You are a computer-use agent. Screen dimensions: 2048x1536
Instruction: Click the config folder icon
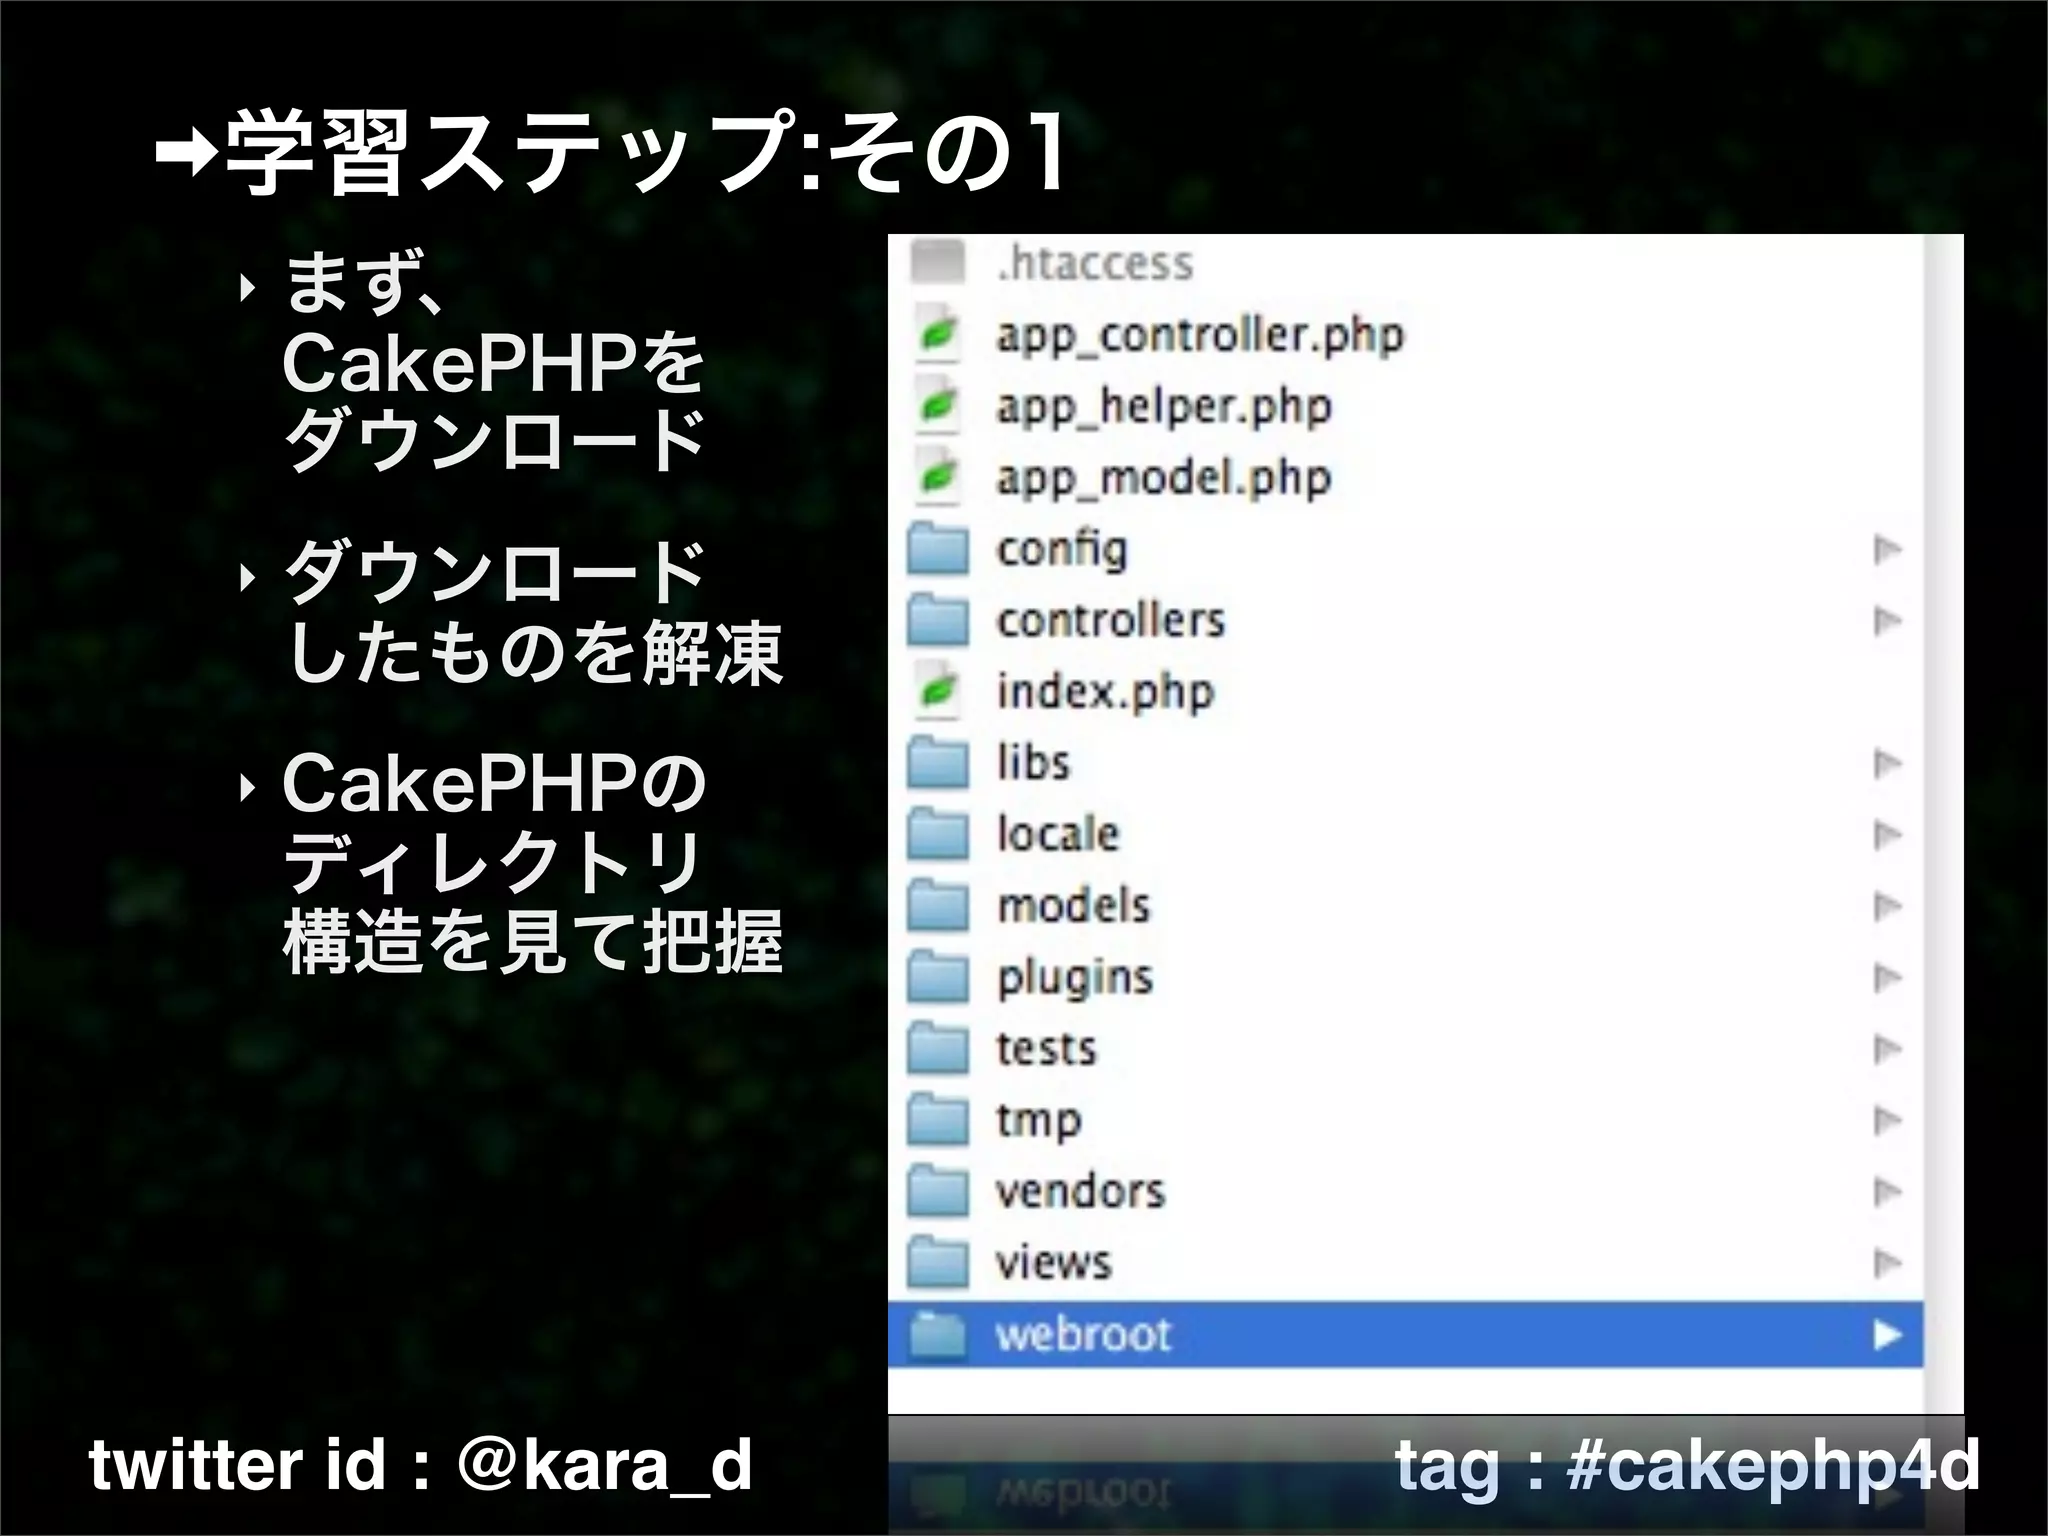click(x=938, y=549)
